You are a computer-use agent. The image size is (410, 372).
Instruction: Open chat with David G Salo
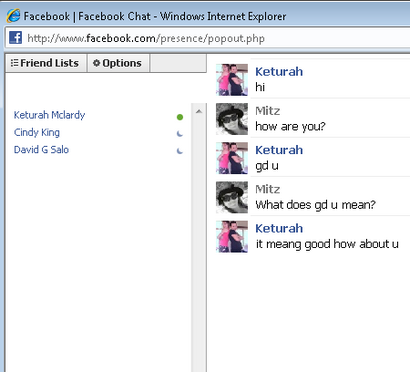point(41,150)
